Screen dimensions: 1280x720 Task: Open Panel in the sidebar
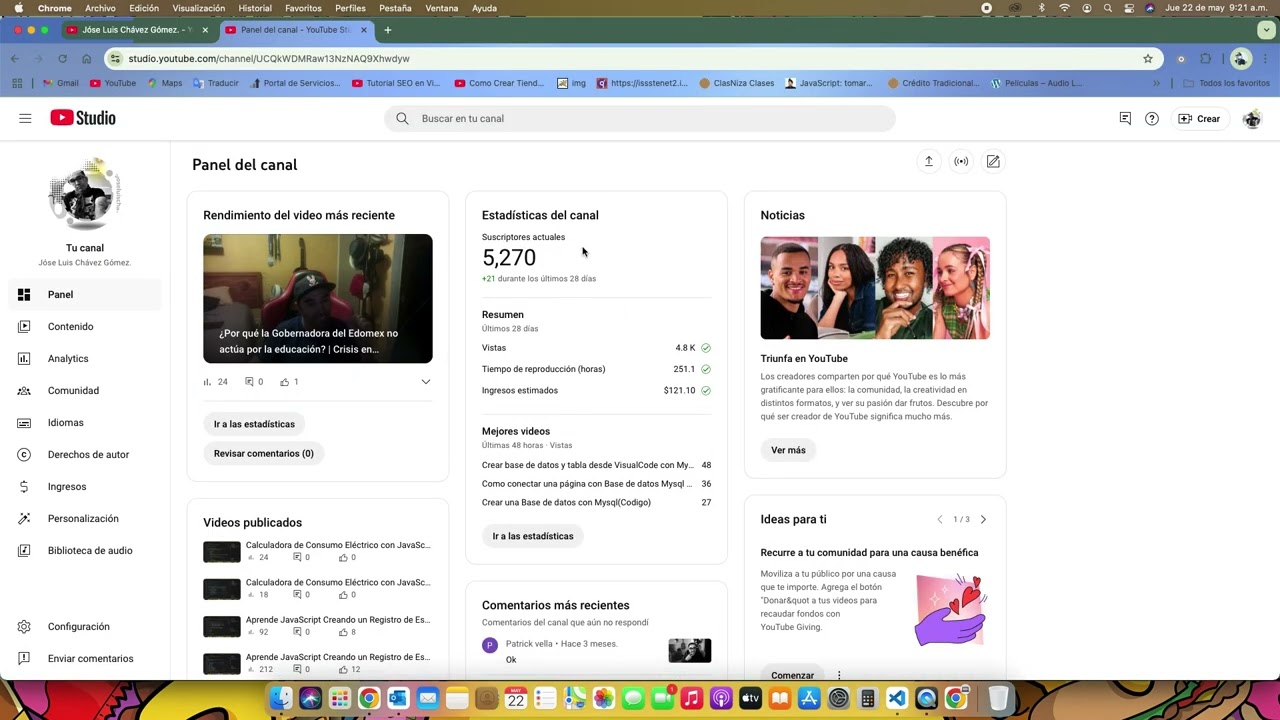85,294
